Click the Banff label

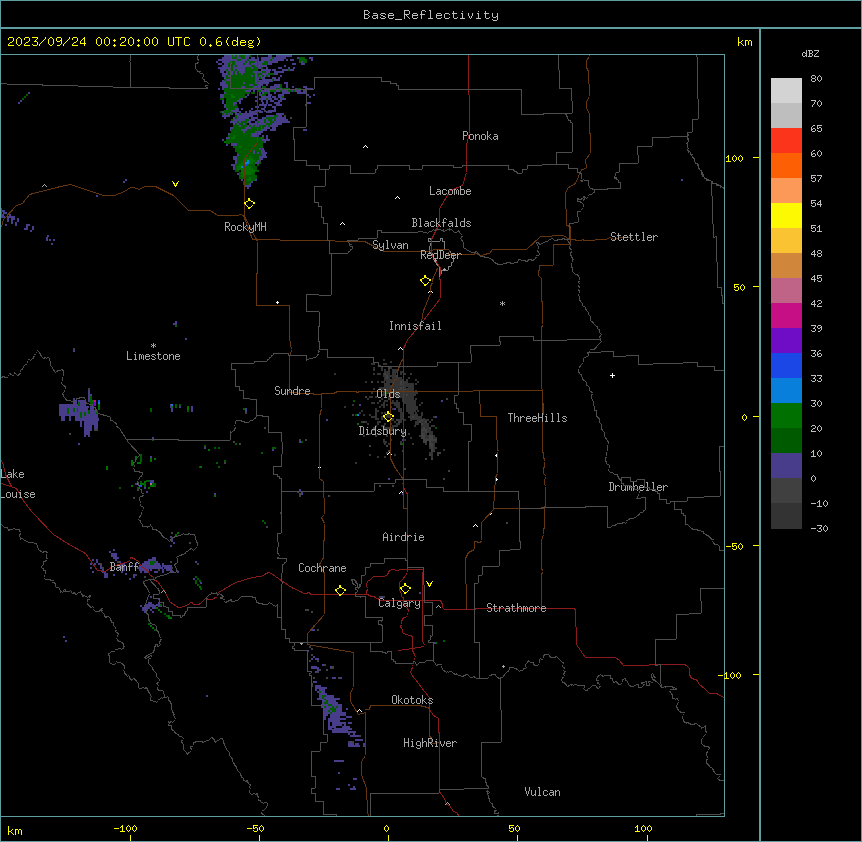click(124, 567)
